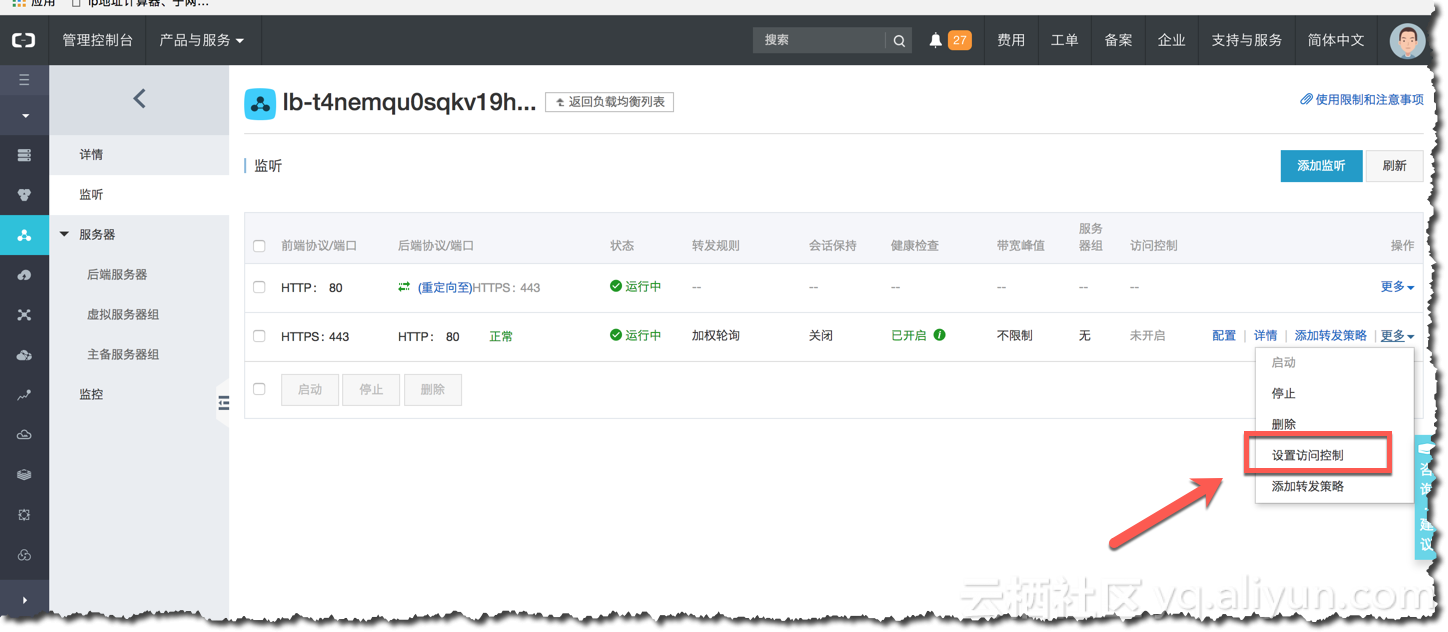This screenshot has height=632, width=1448.
Task: Open the database cluster icon in left rail
Action: (x=24, y=195)
